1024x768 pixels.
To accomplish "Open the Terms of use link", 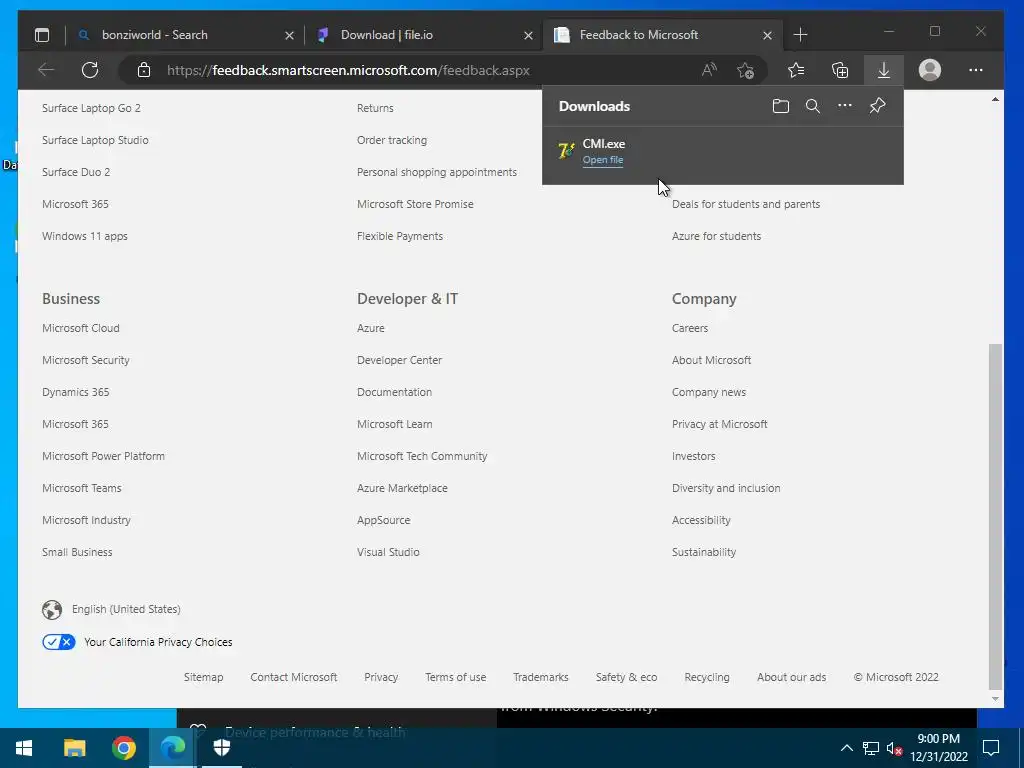I will coord(456,677).
